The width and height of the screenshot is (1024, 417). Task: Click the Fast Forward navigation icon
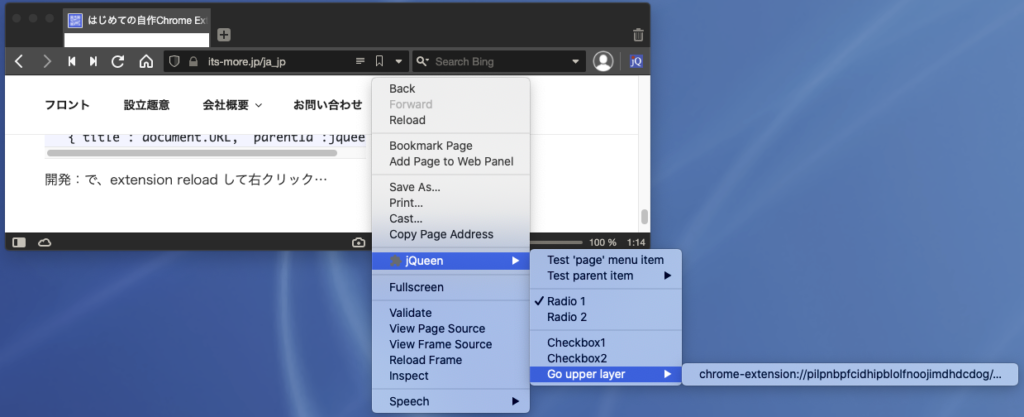coord(94,62)
